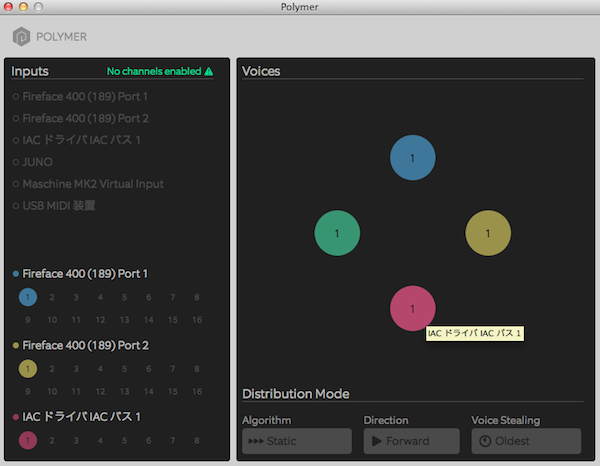The width and height of the screenshot is (600, 466).
Task: Enable channel 12 under Fireface Port 1
Action: [100, 320]
